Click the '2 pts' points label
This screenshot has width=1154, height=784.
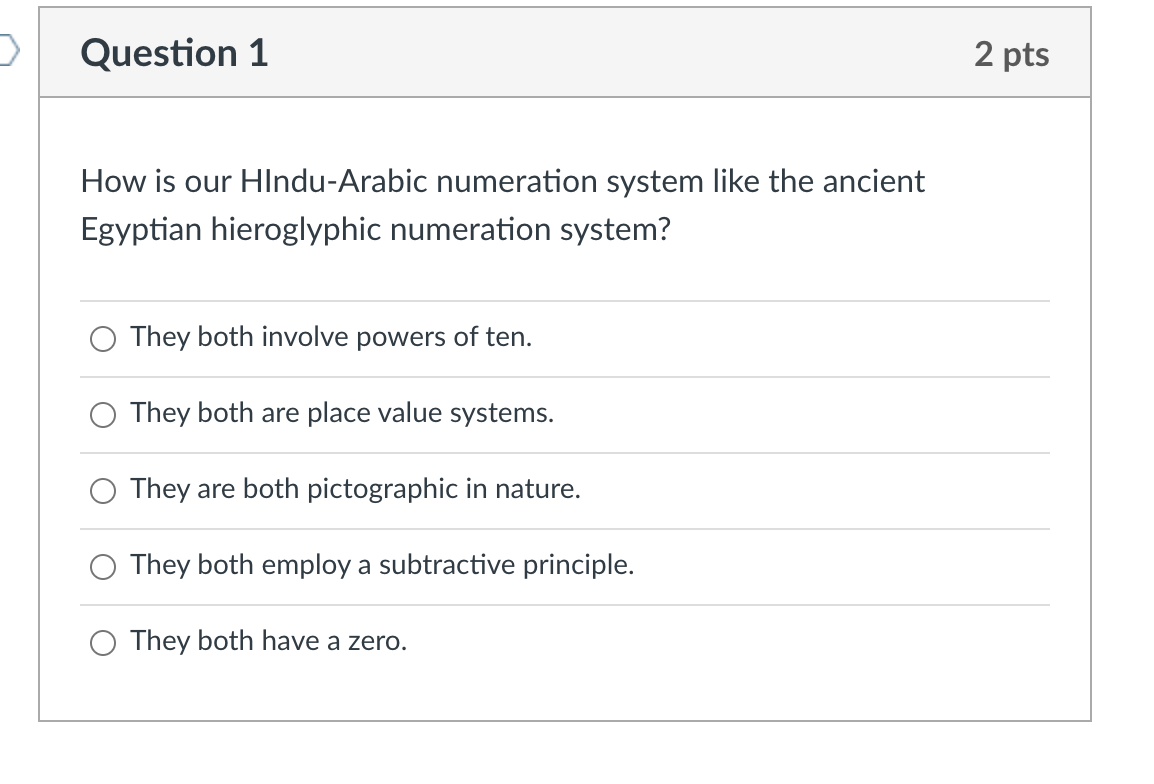point(1011,54)
